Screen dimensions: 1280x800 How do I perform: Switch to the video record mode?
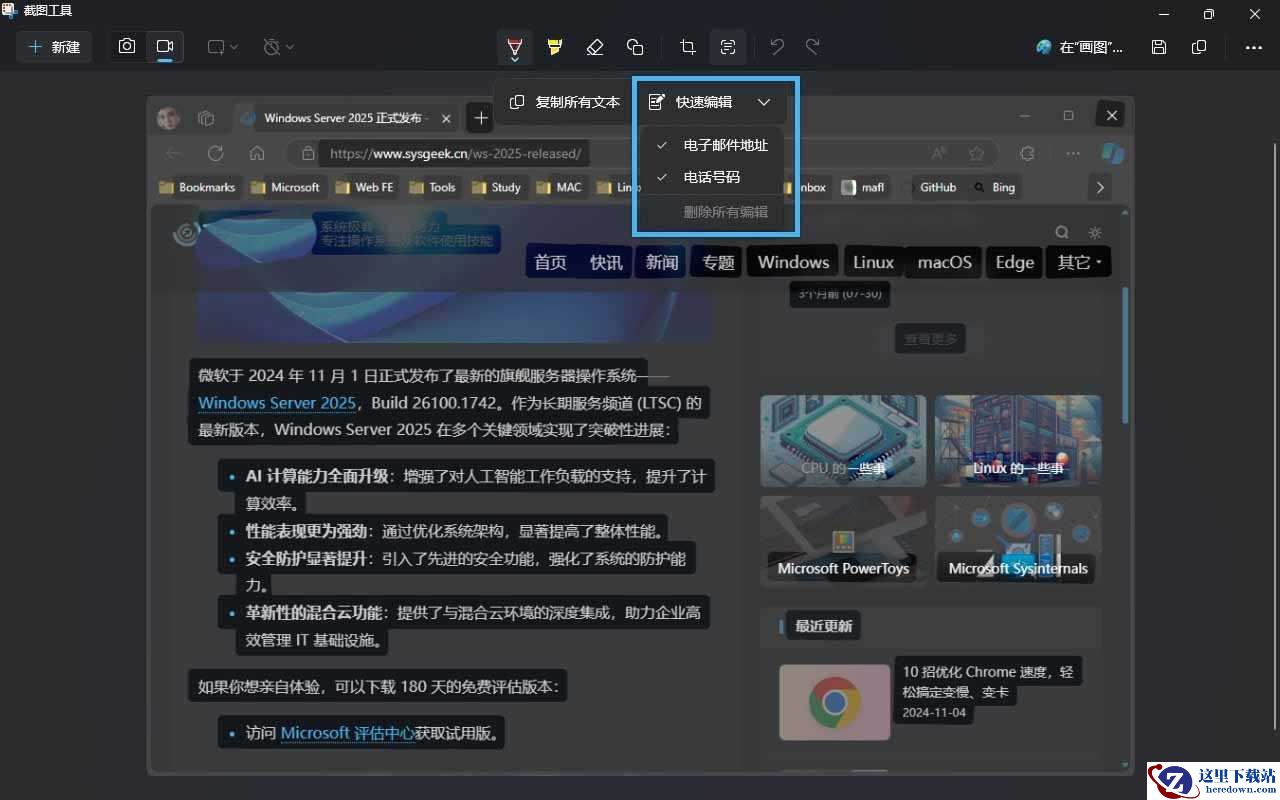[x=165, y=47]
